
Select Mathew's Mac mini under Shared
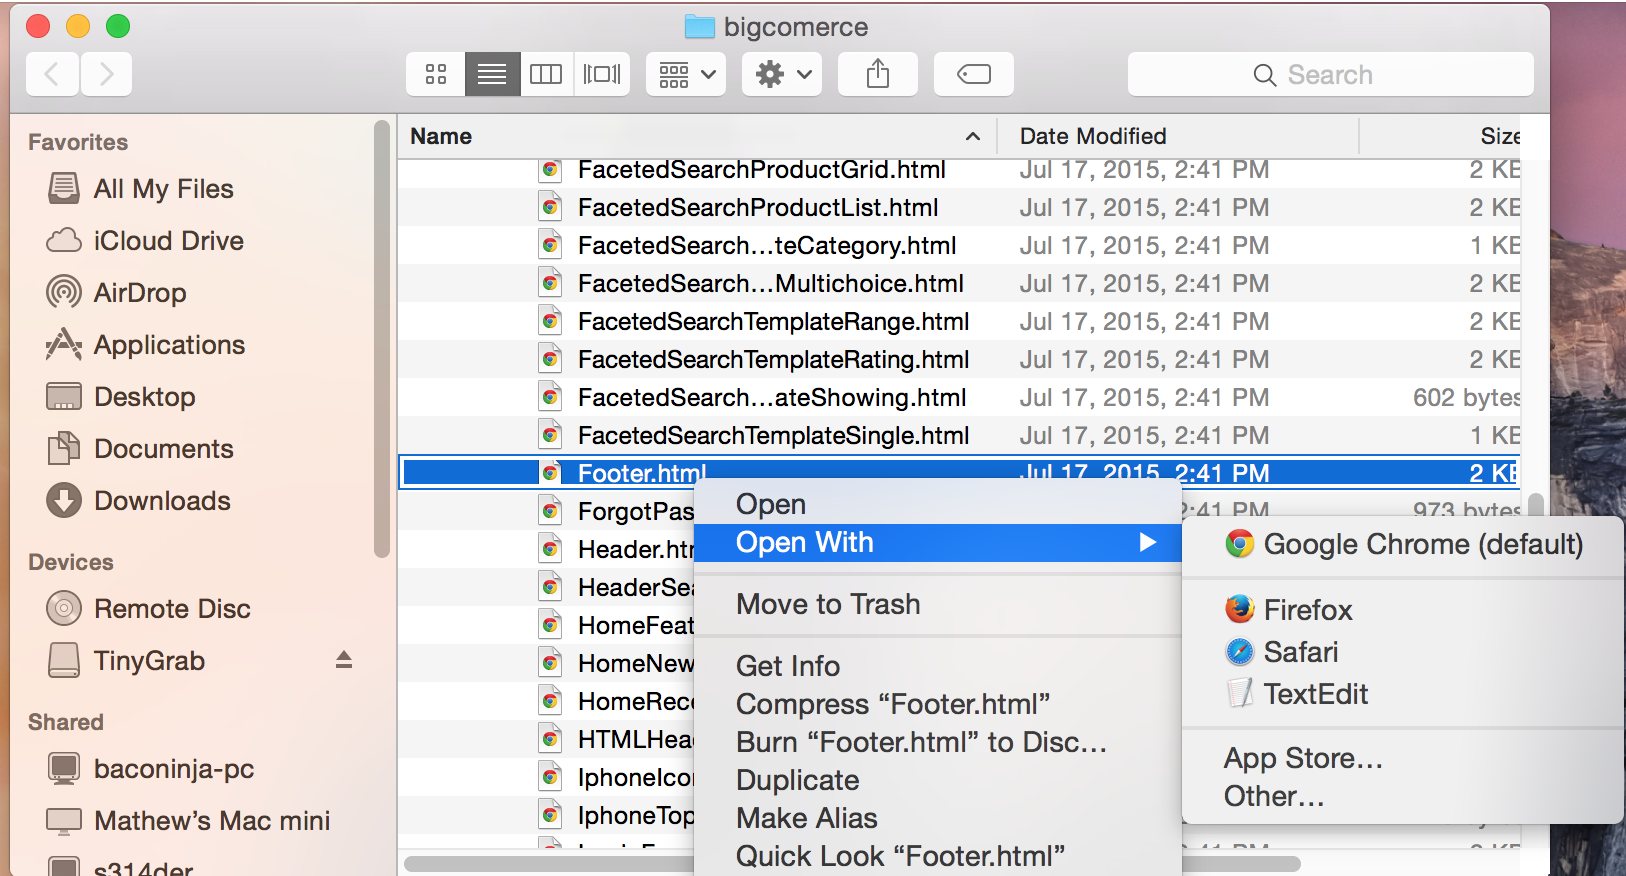point(189,821)
